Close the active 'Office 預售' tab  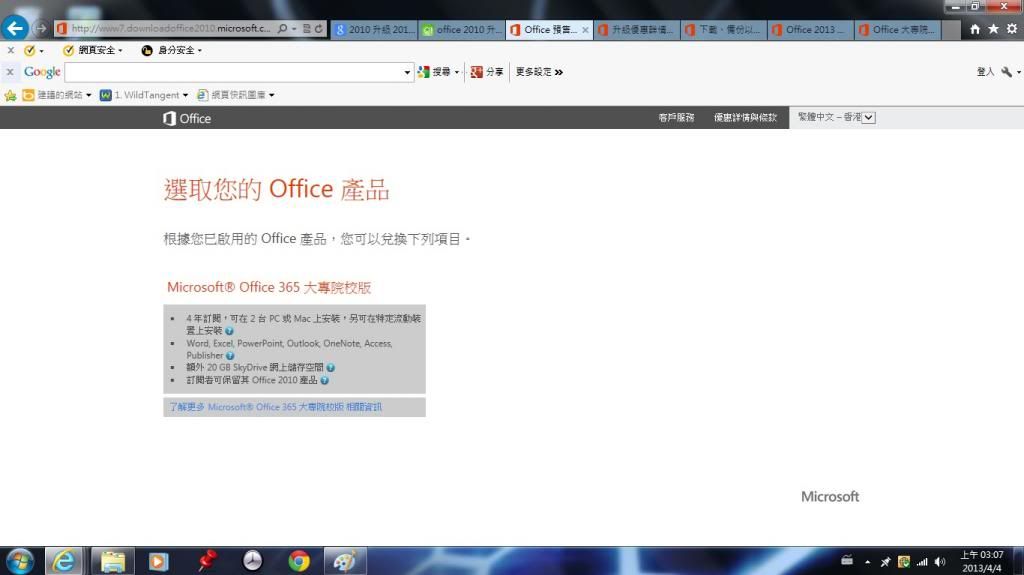coord(585,30)
